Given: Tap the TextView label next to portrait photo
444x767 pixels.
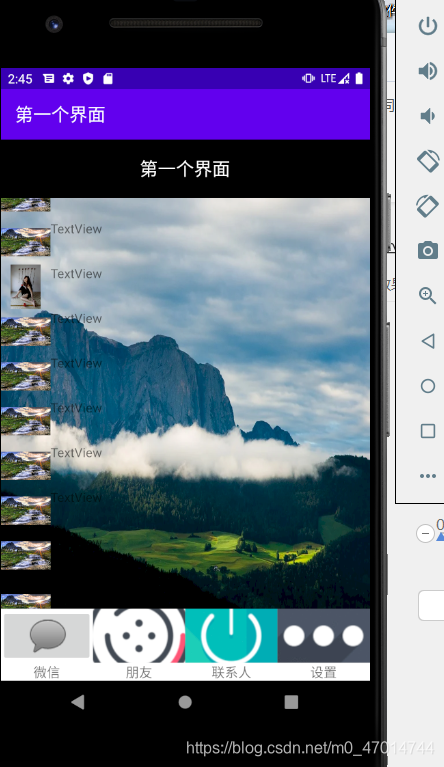Looking at the screenshot, I should coord(76,274).
